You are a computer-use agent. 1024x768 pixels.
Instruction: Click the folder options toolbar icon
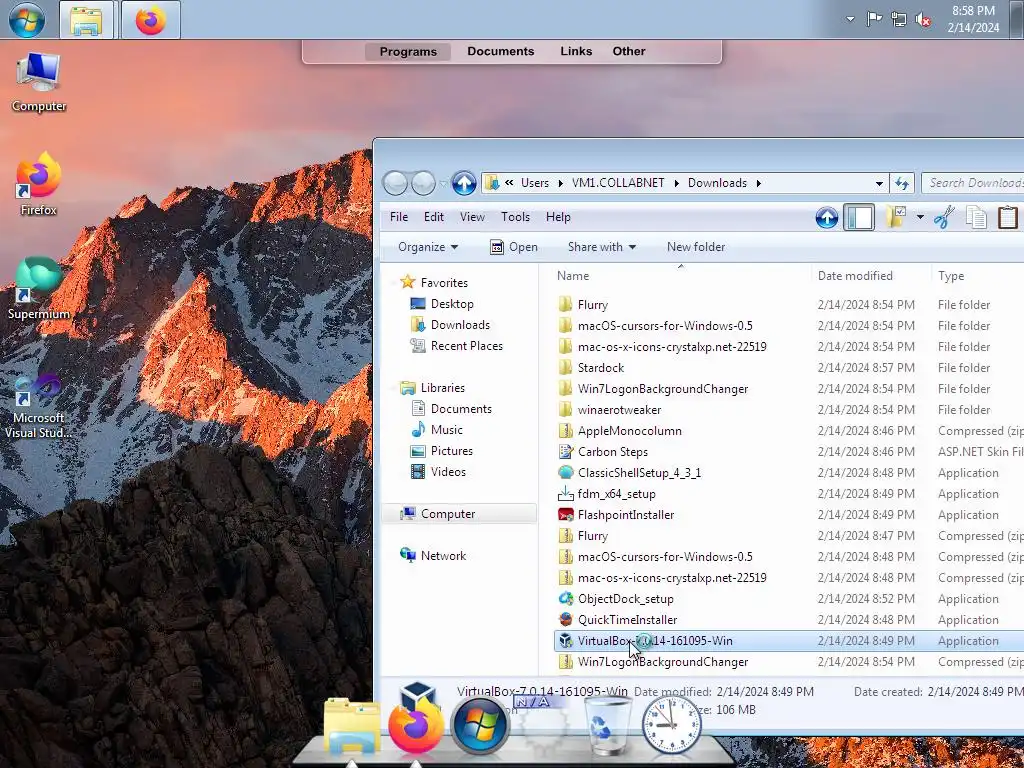(896, 217)
